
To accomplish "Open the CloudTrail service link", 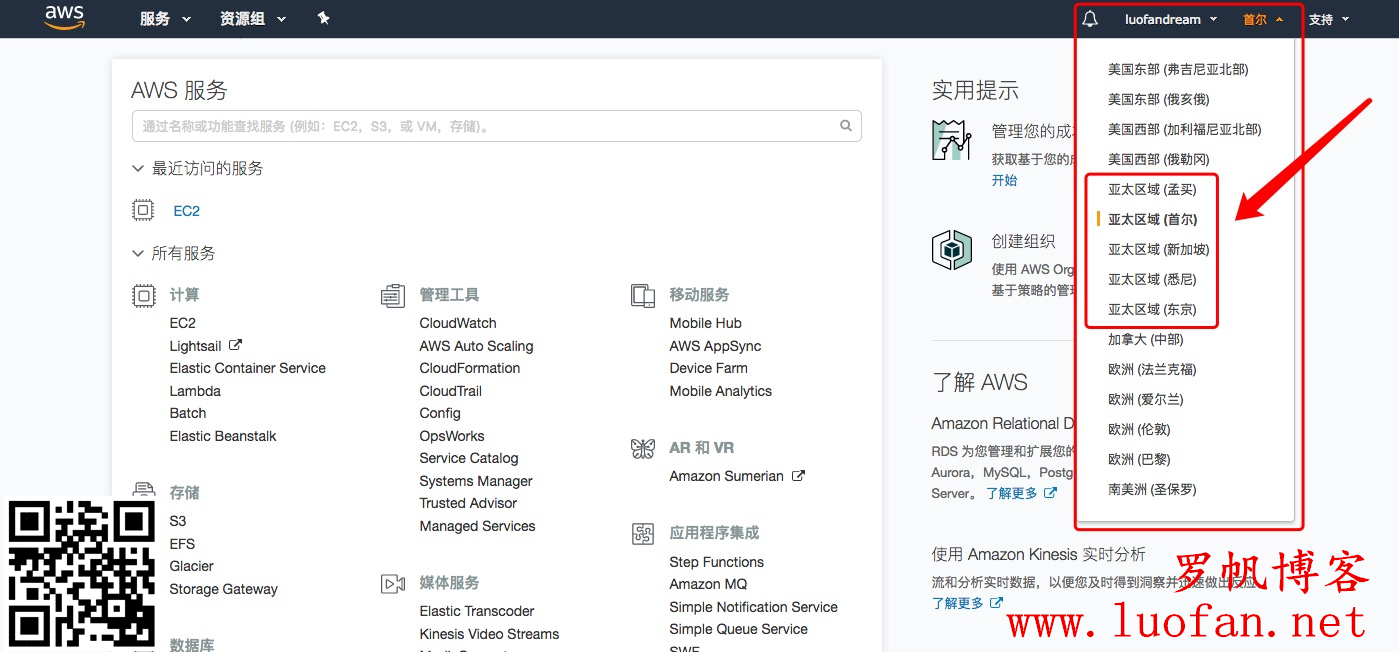I will (451, 391).
